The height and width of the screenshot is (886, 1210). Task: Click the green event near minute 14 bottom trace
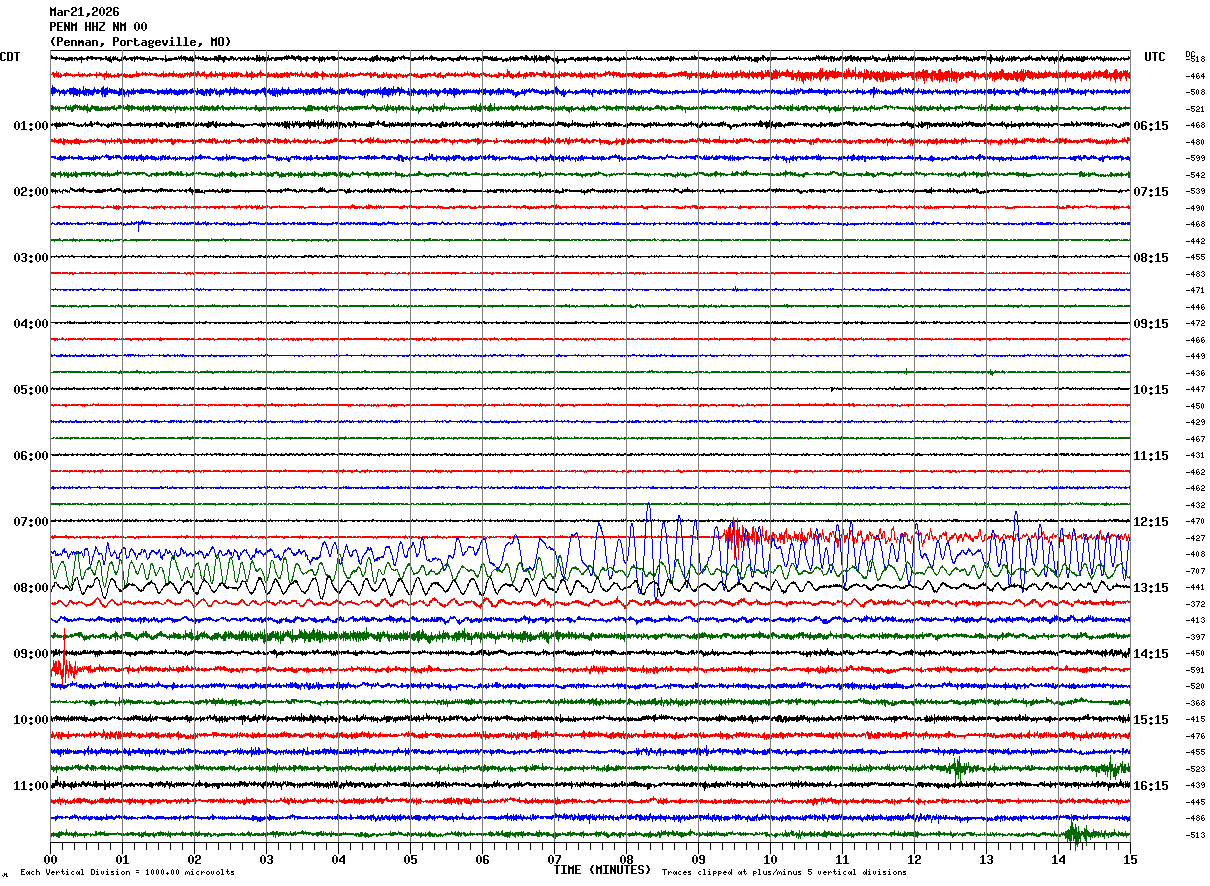(x=1077, y=833)
